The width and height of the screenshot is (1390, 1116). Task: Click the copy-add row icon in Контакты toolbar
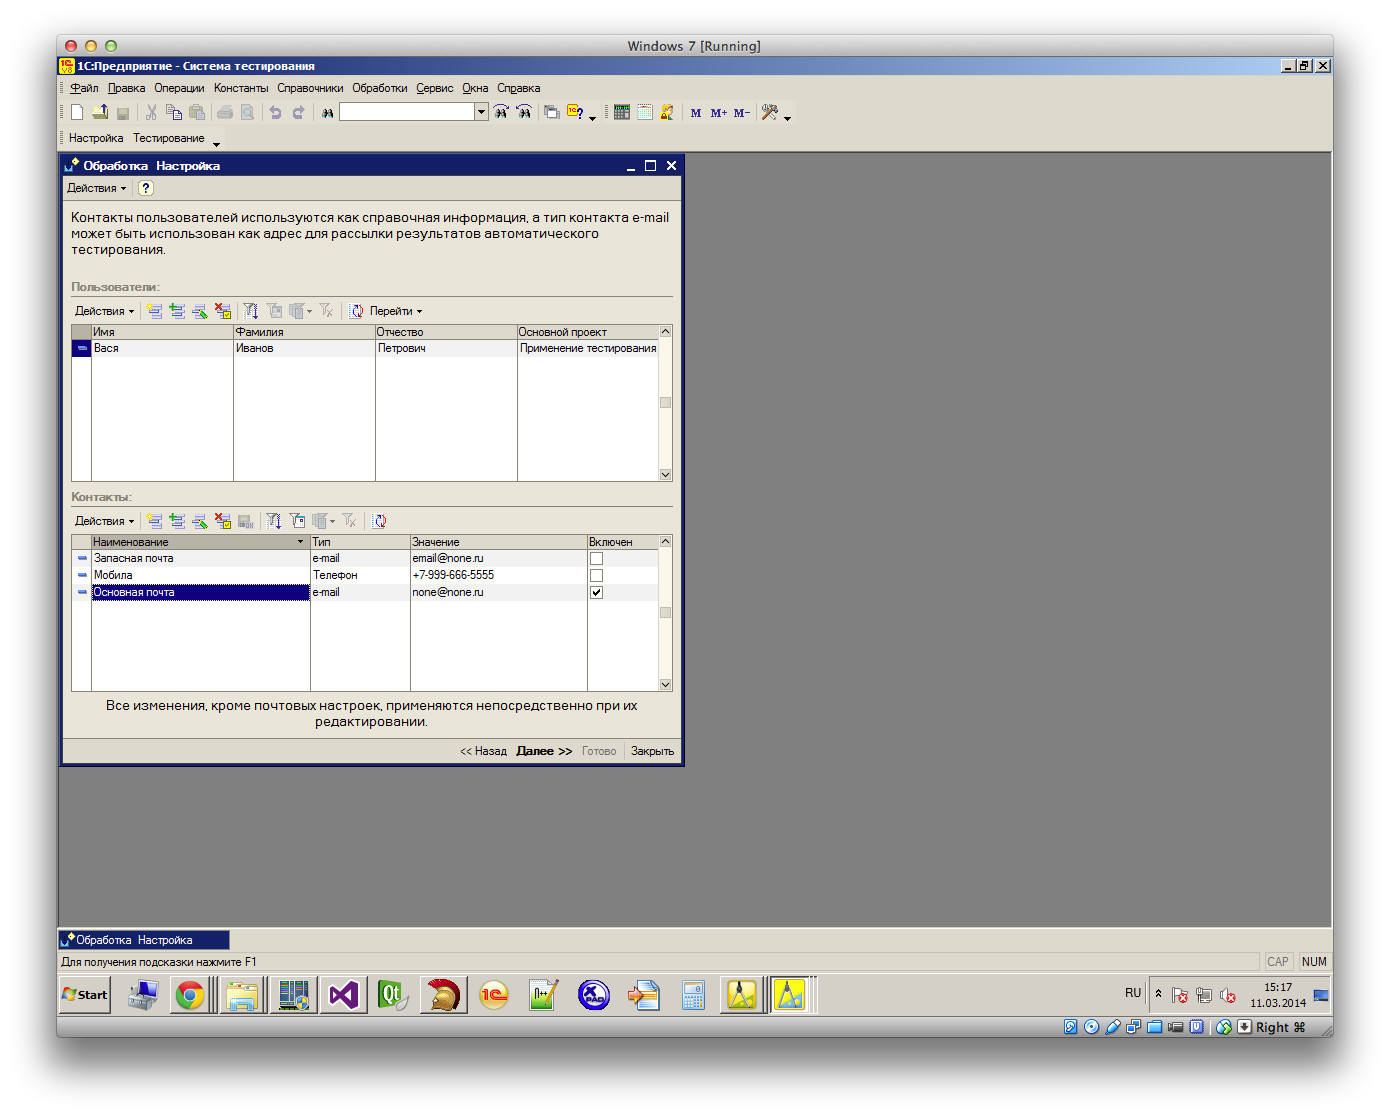pyautogui.click(x=177, y=521)
